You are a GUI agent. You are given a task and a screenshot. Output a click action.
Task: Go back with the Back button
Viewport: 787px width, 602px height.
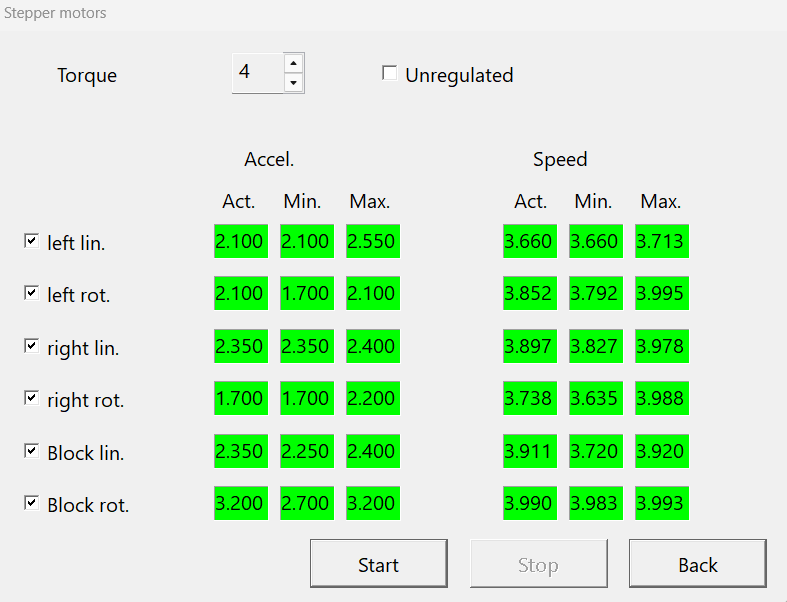click(698, 563)
